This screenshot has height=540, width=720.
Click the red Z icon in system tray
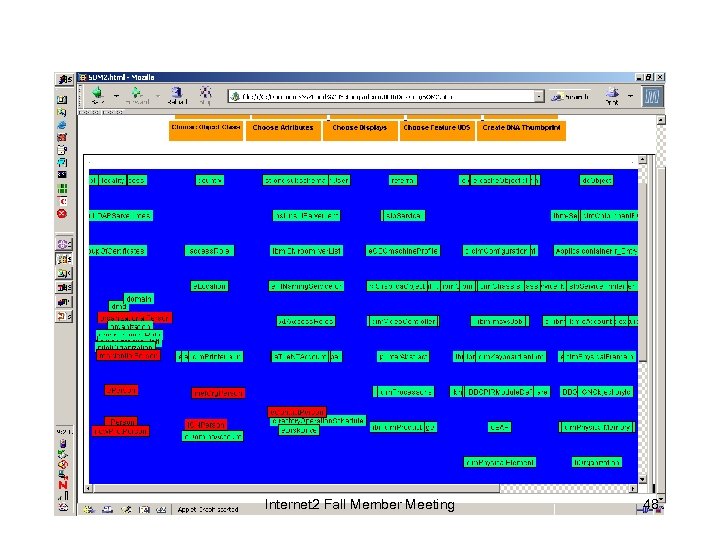click(63, 484)
